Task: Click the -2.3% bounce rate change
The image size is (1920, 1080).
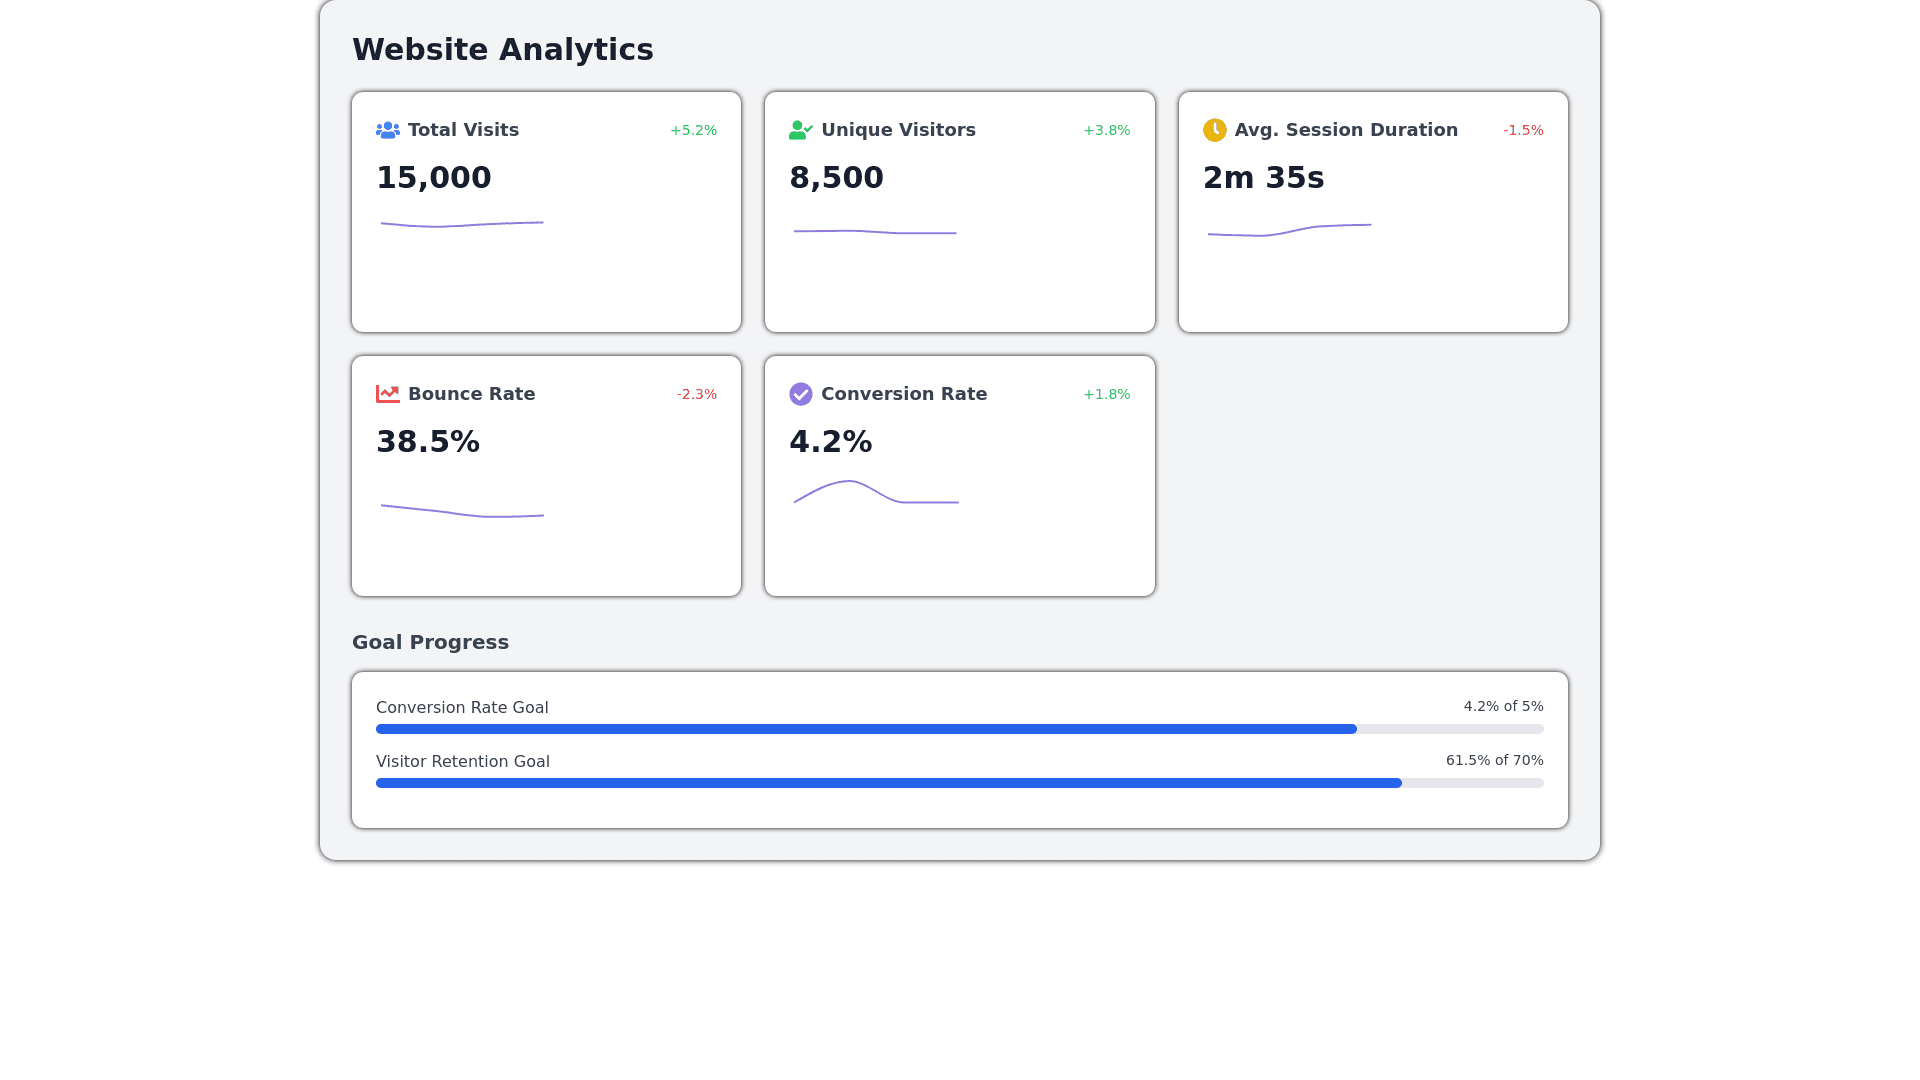Action: [696, 395]
